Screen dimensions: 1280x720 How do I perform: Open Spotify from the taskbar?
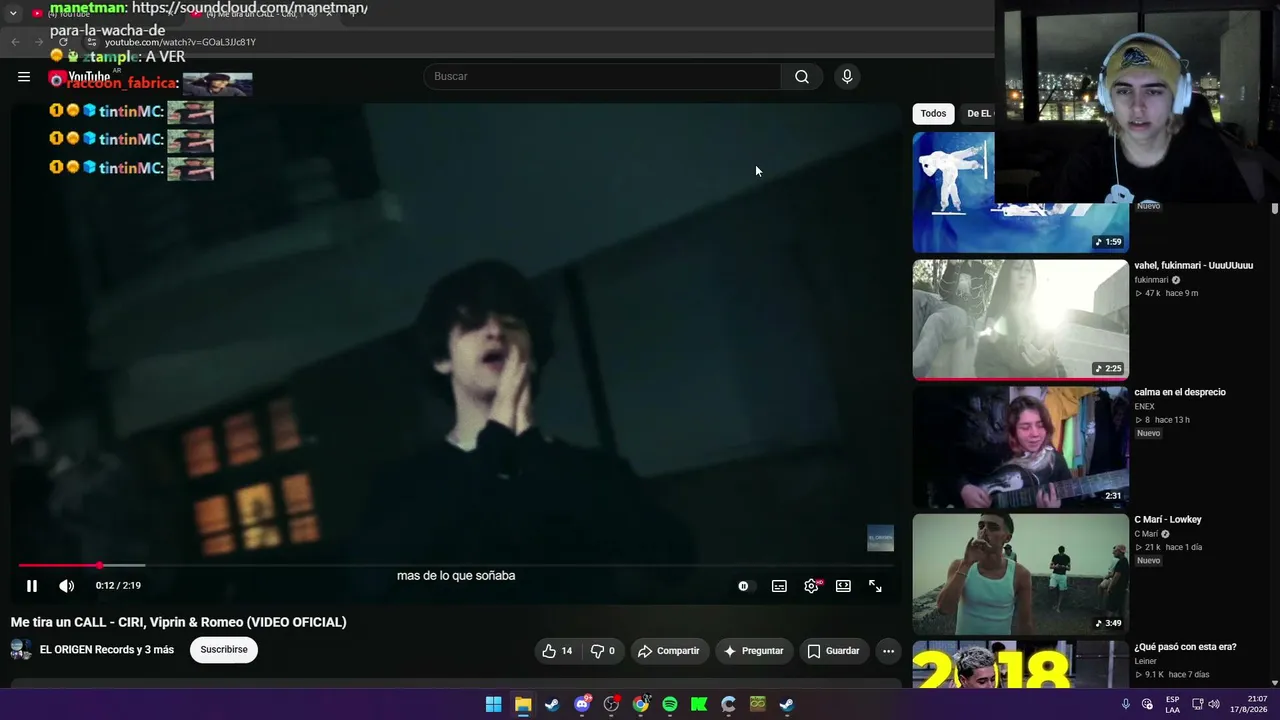click(x=670, y=705)
